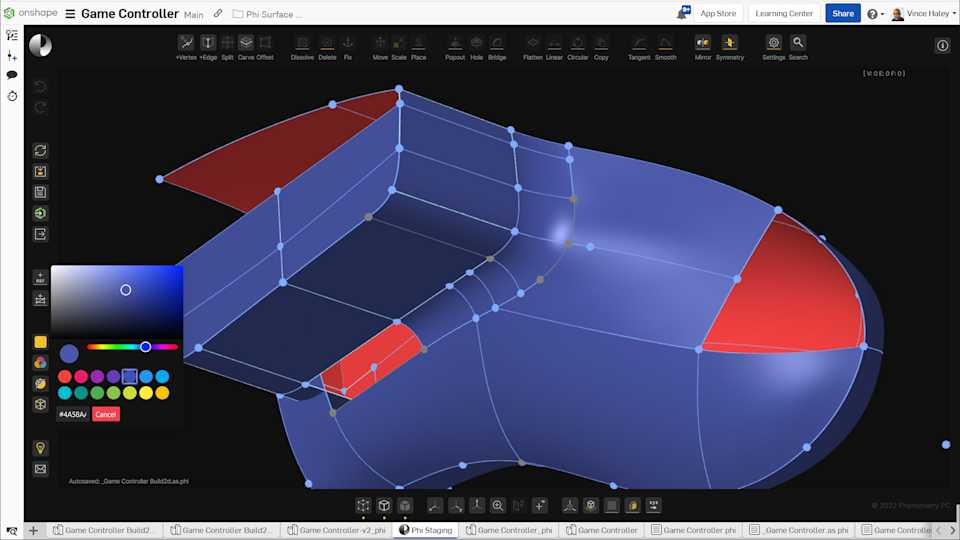Open the App Store
960x540 pixels.
(718, 13)
